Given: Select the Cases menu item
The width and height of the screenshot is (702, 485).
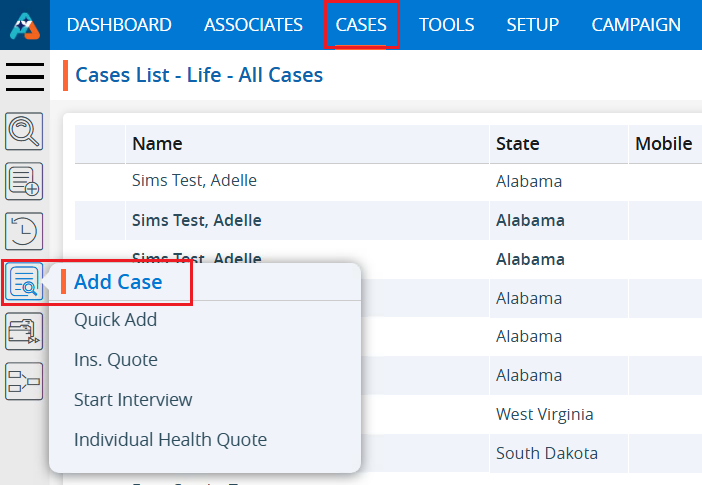Looking at the screenshot, I should click(361, 25).
